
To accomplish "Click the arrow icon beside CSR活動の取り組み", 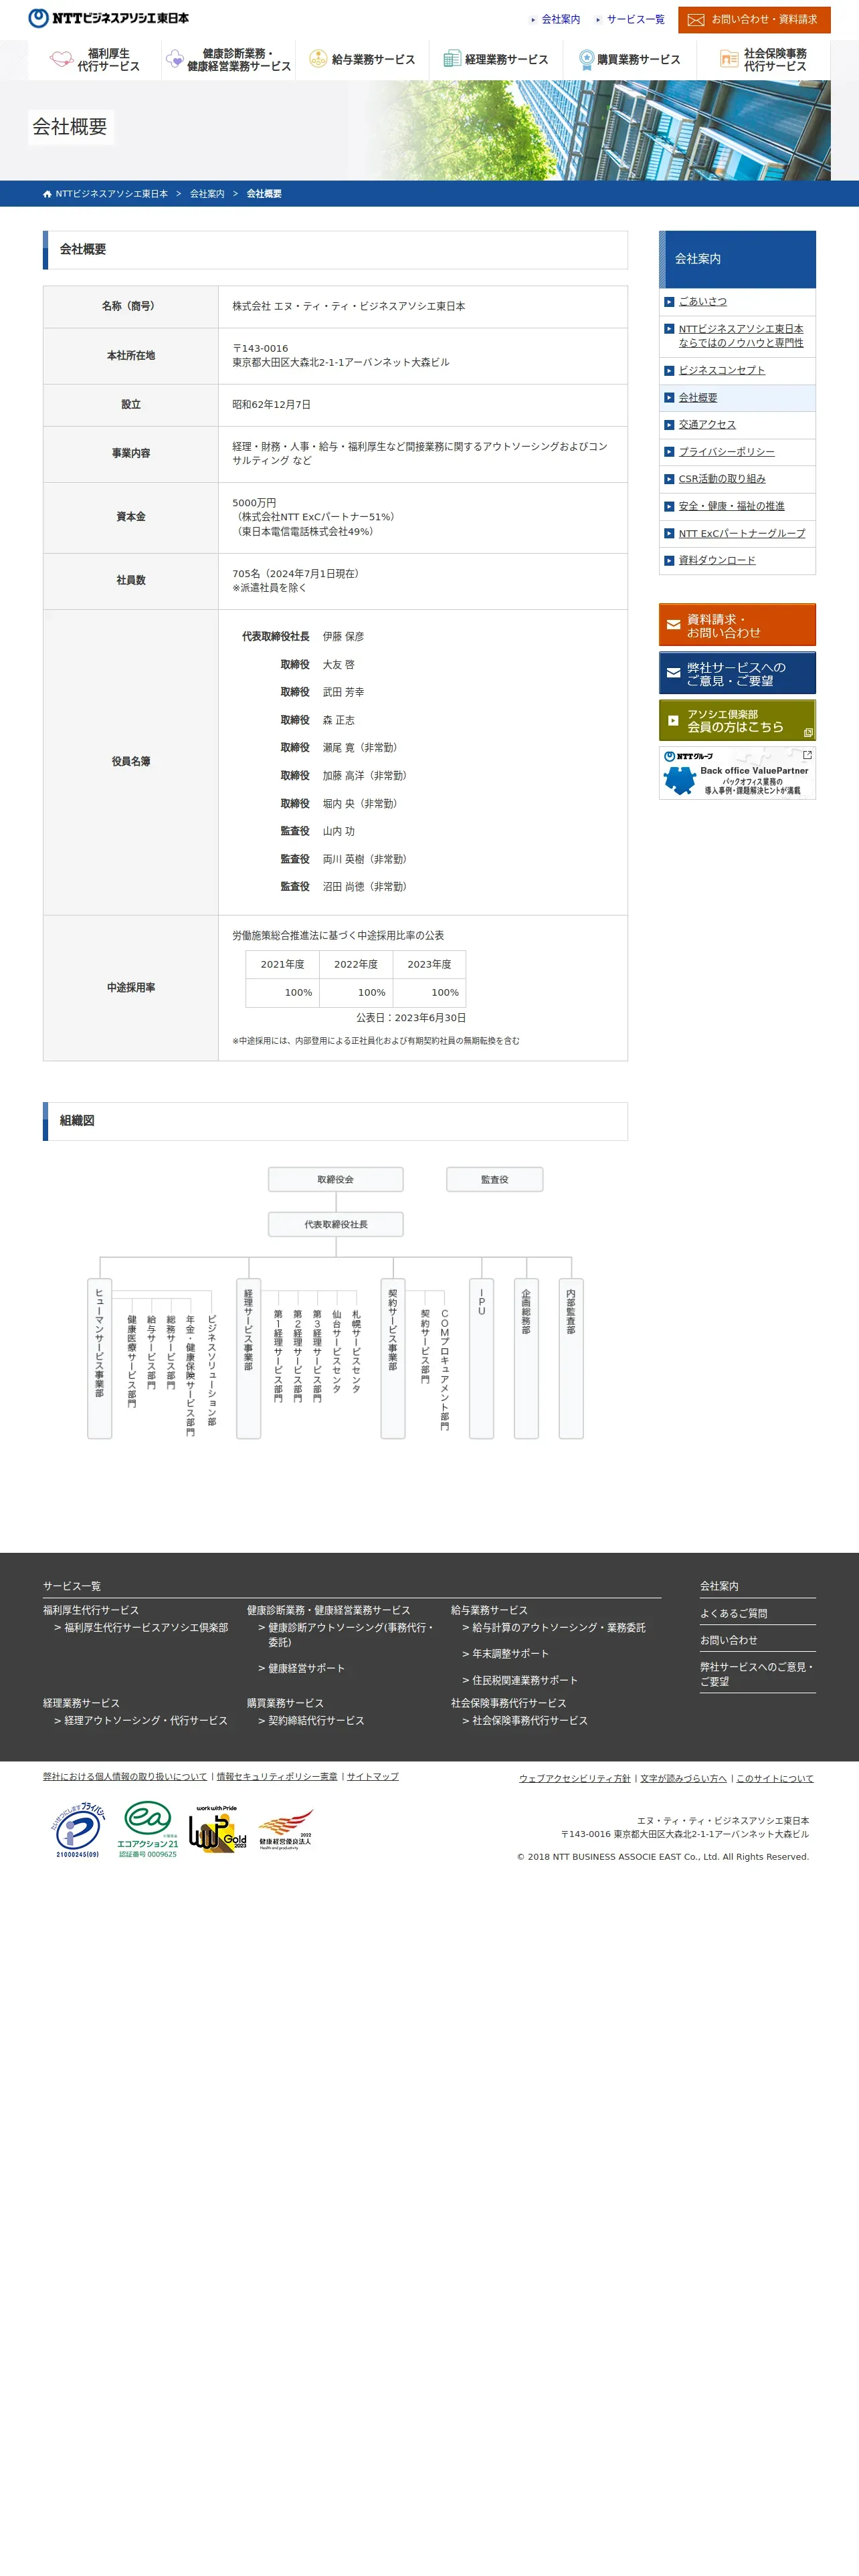I will tap(669, 479).
